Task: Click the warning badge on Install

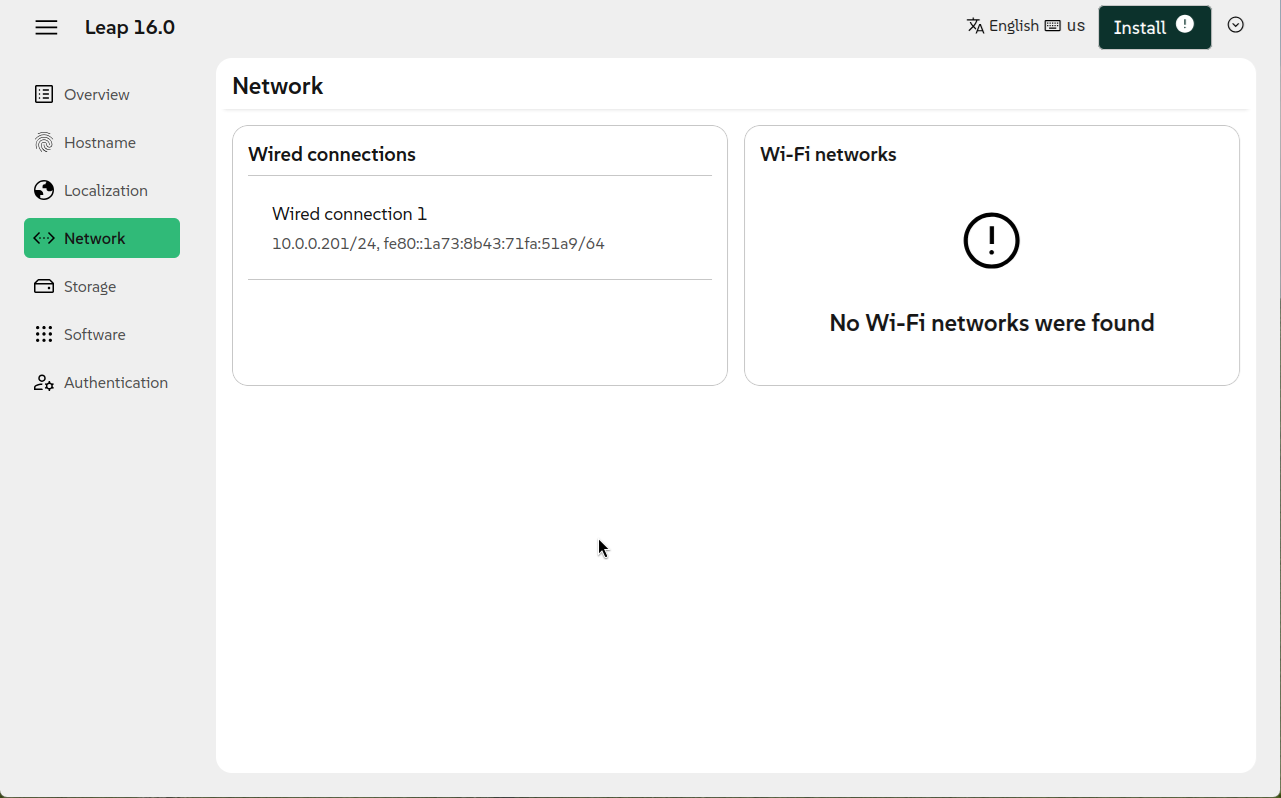Action: point(1185,24)
